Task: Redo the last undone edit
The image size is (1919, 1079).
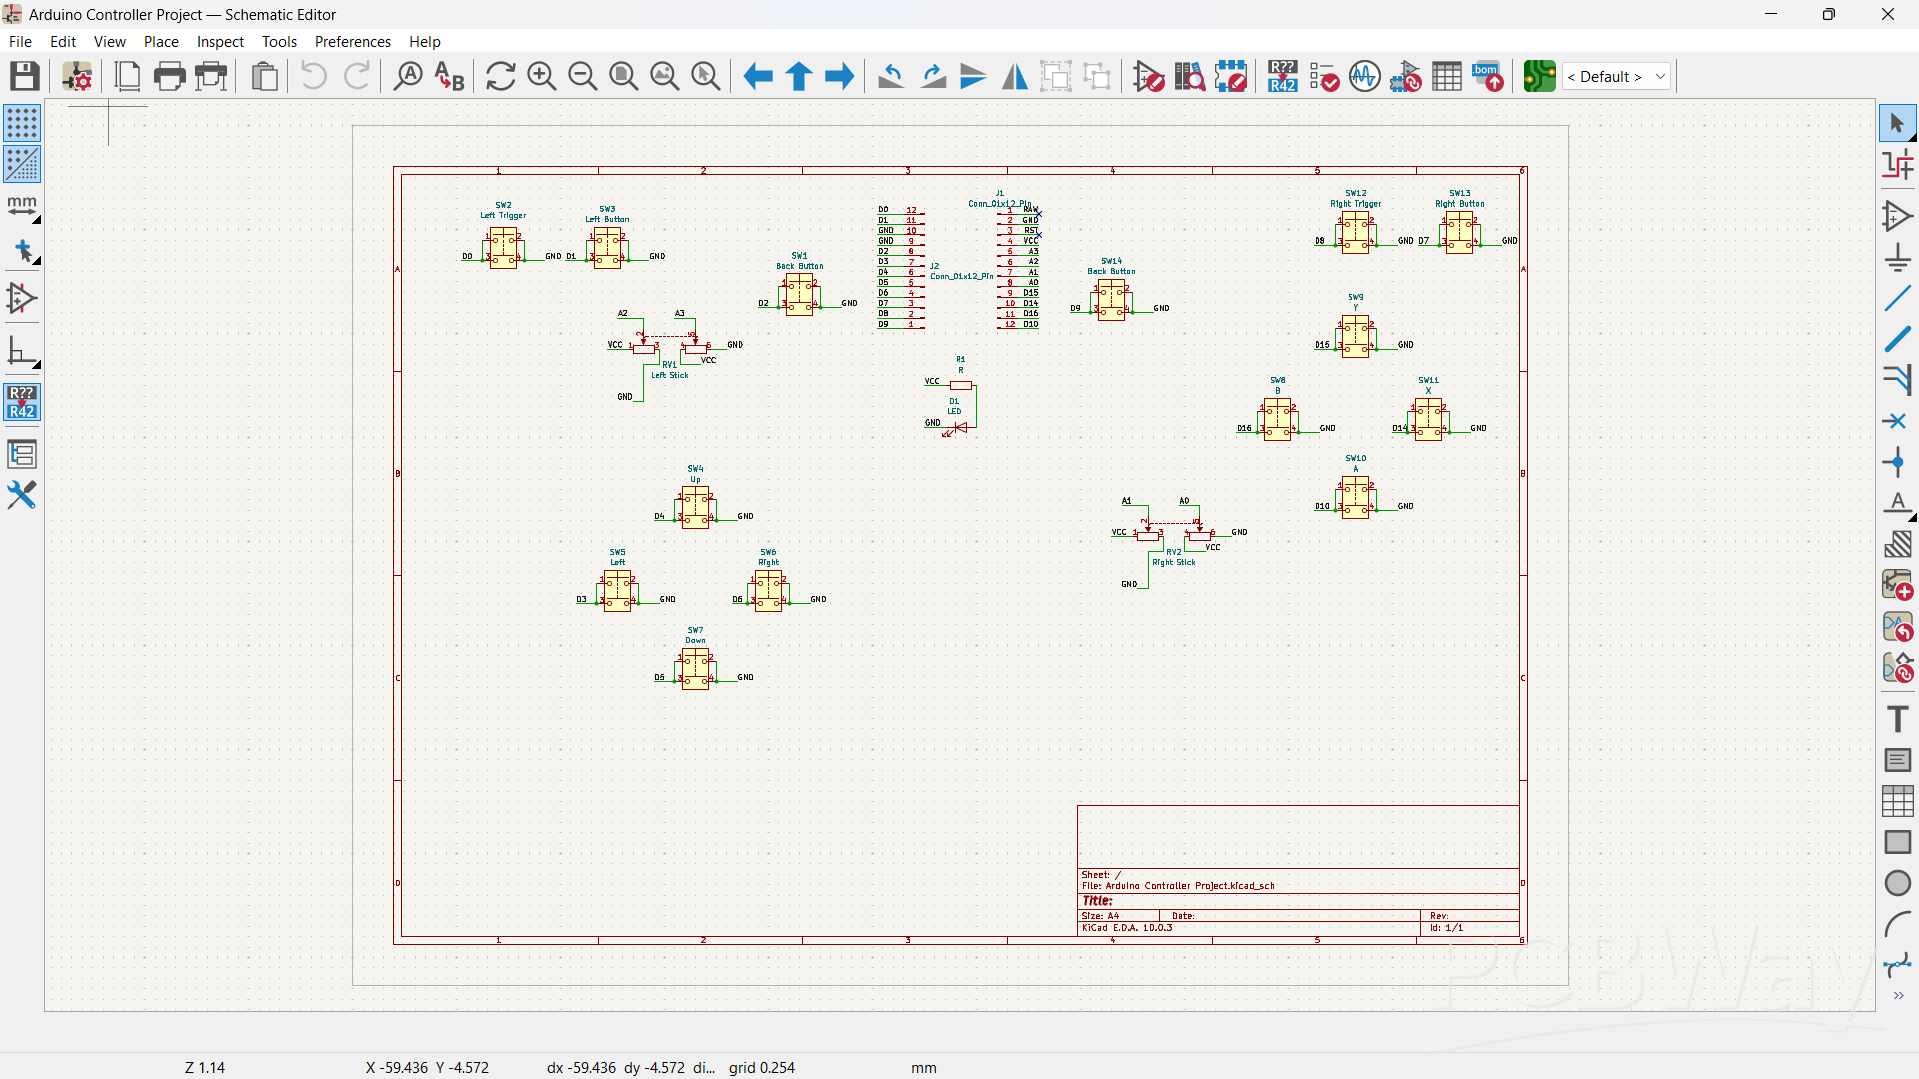Action: click(356, 76)
